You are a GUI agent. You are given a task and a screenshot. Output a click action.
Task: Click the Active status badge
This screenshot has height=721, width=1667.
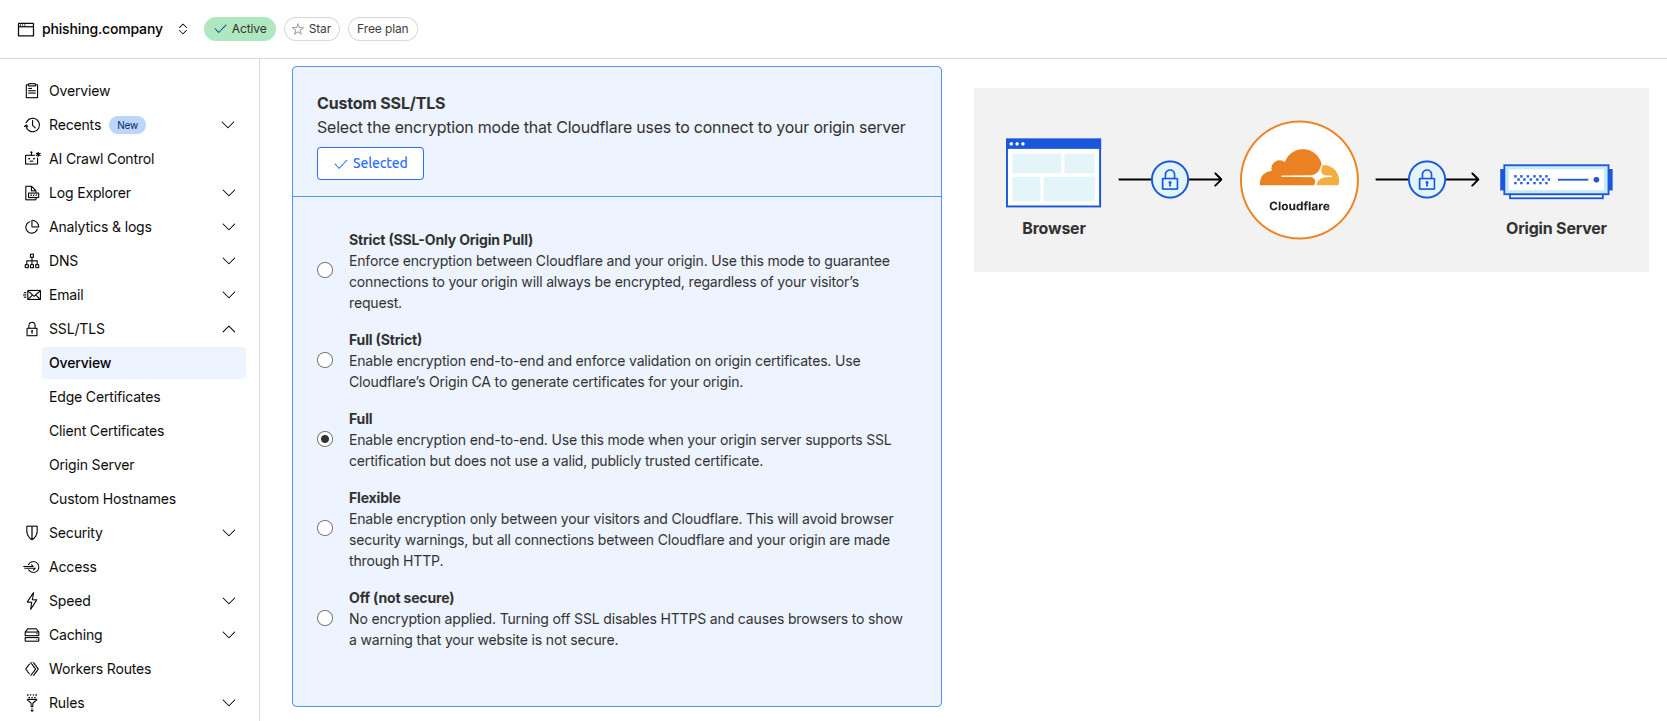click(240, 29)
